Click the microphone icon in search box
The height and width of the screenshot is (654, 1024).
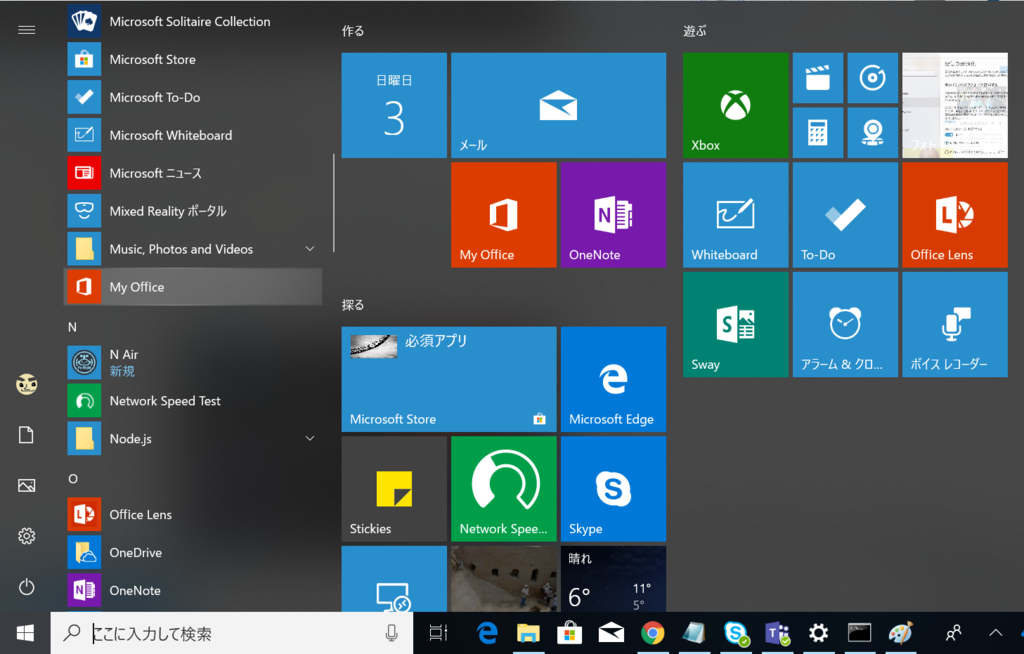[x=391, y=633]
